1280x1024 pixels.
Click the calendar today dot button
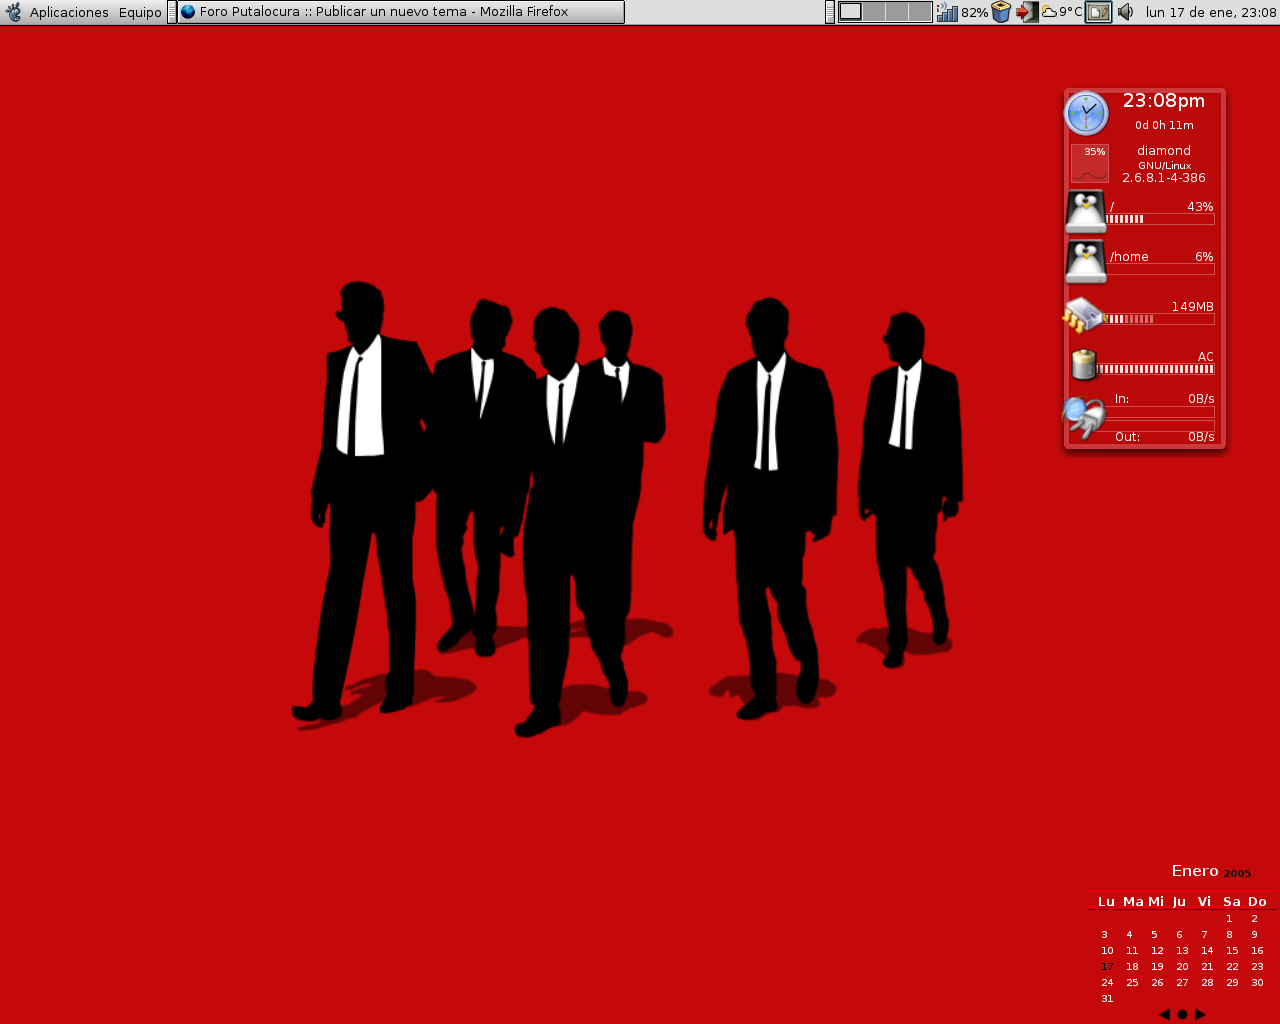1182,1014
